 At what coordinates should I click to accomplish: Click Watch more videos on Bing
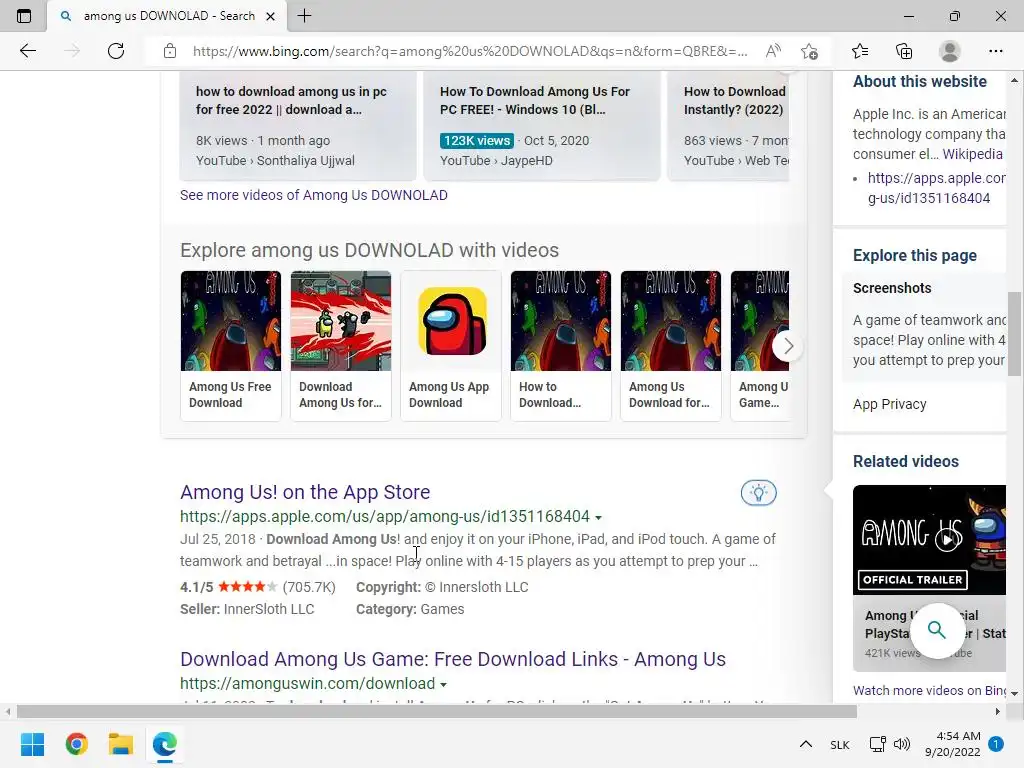[x=929, y=690]
